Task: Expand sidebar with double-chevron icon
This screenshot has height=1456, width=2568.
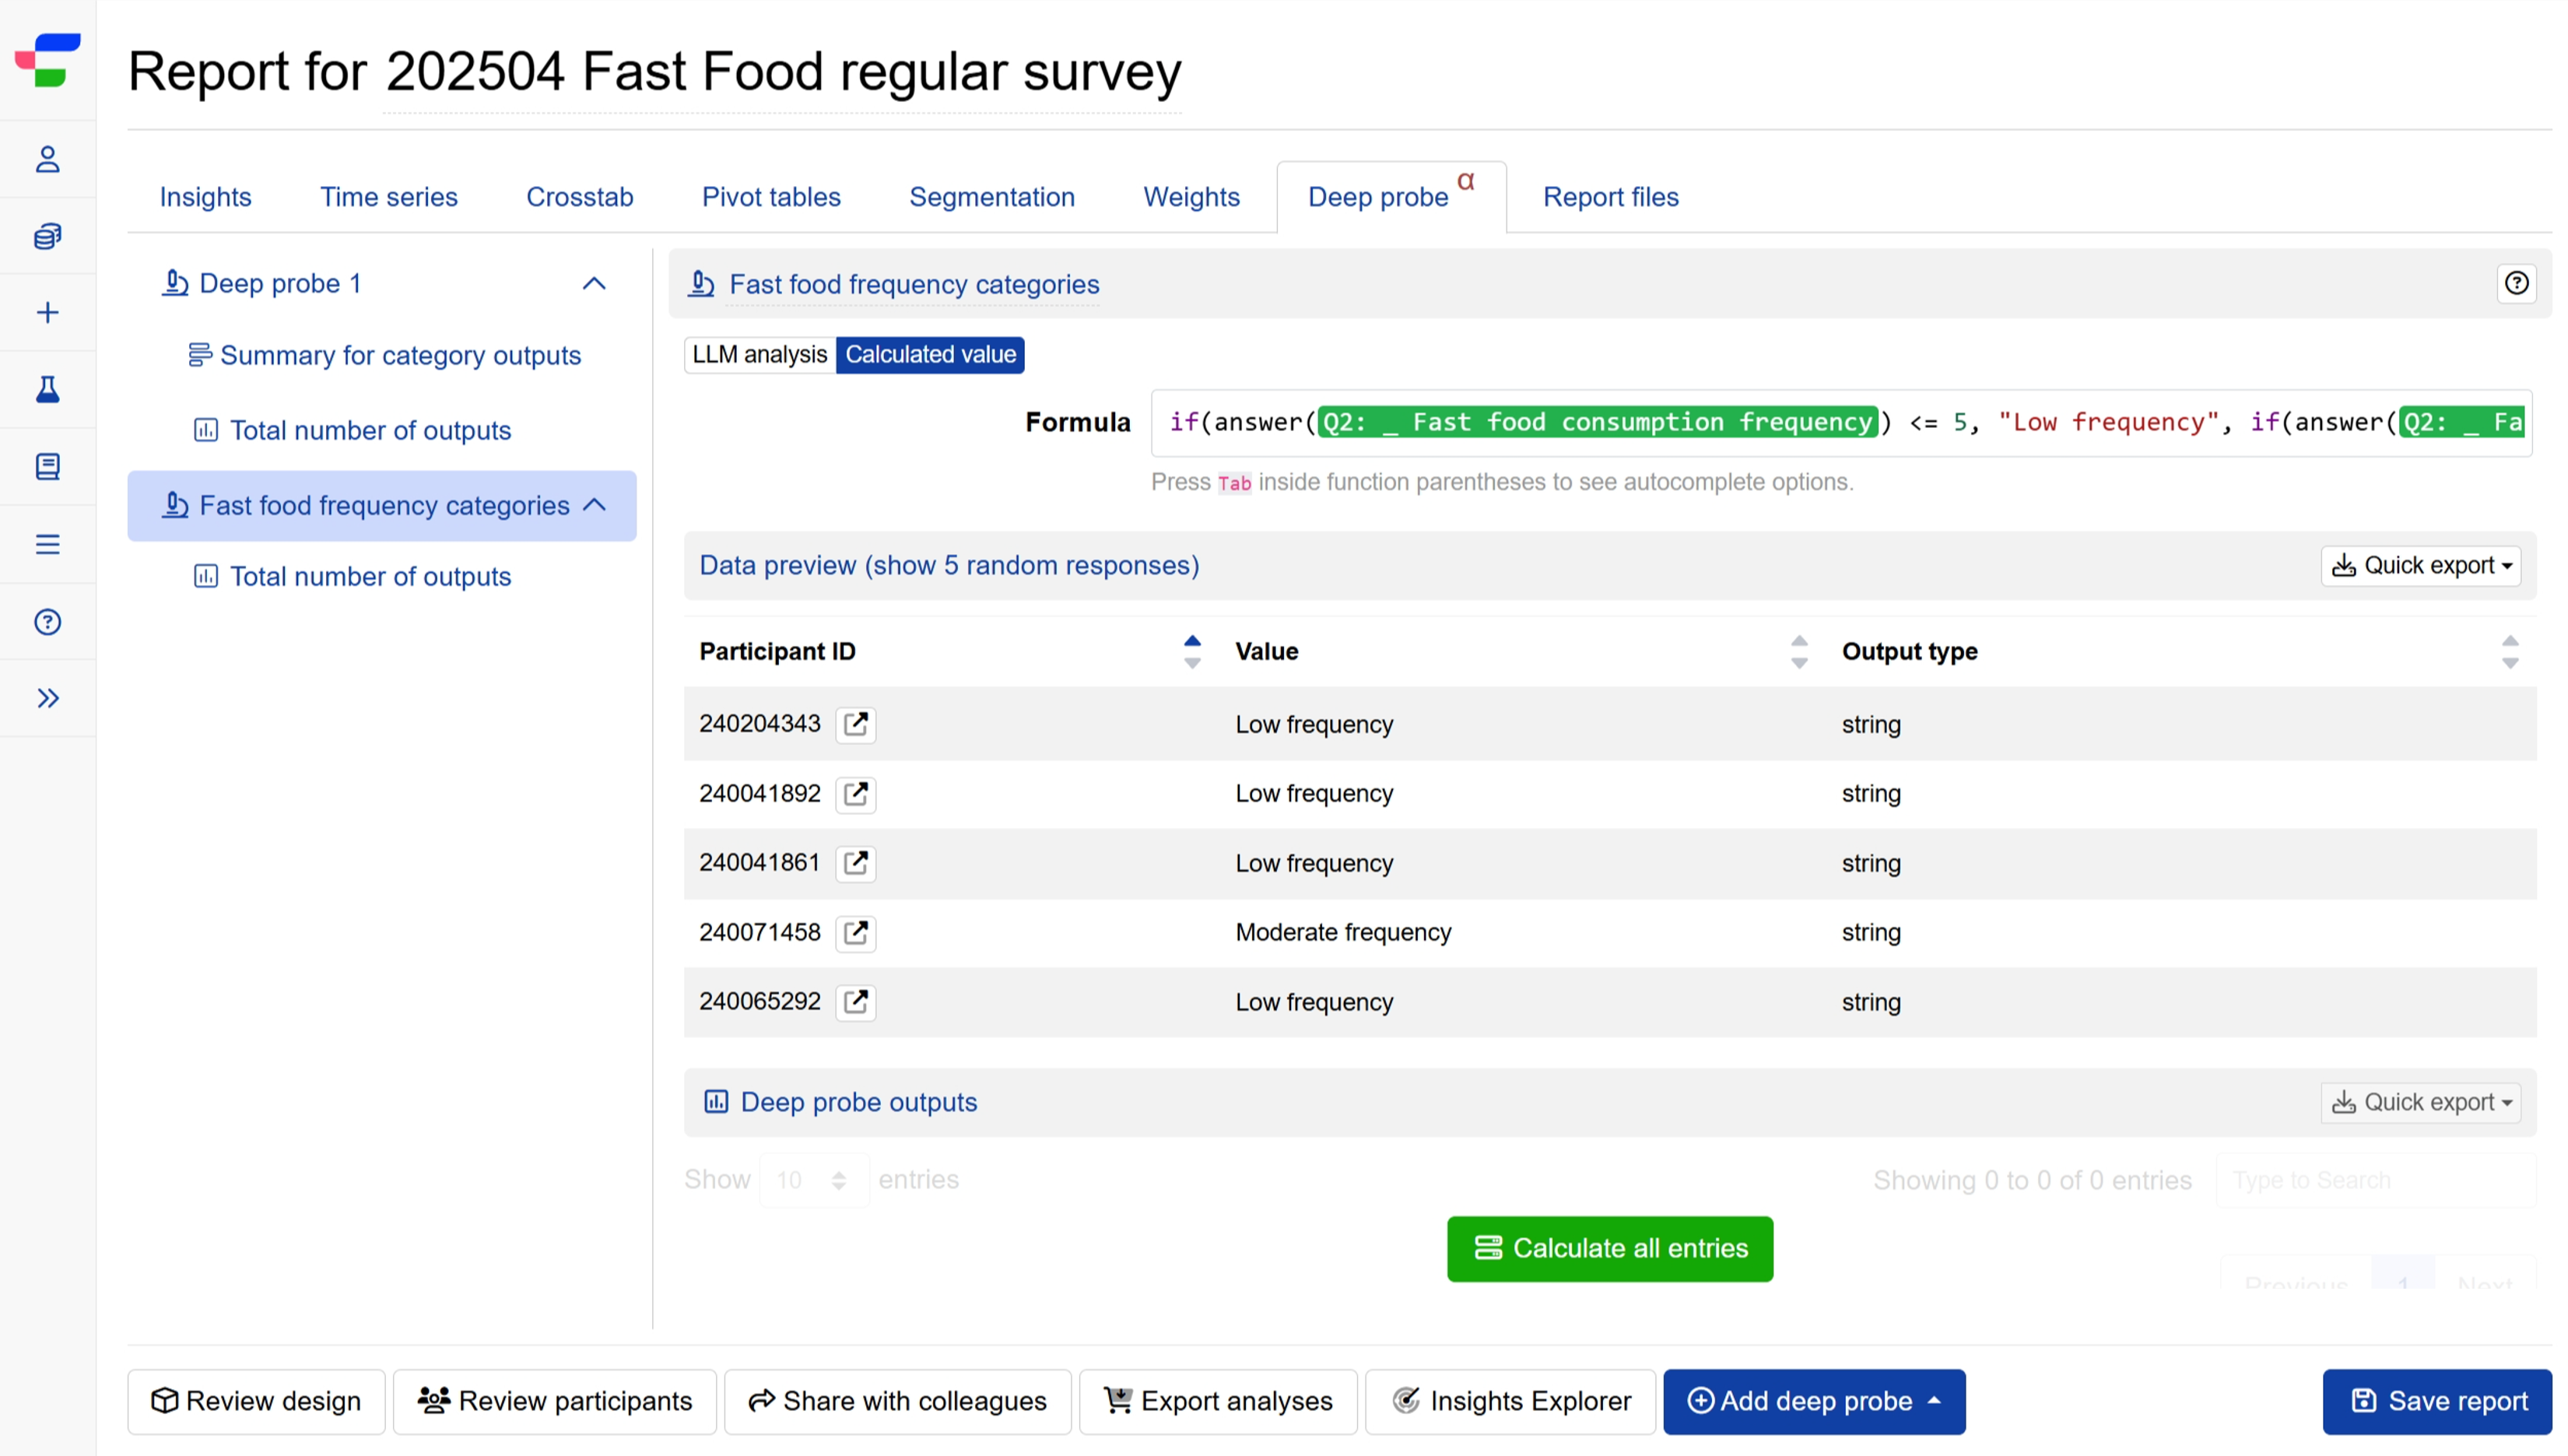Action: [x=47, y=698]
